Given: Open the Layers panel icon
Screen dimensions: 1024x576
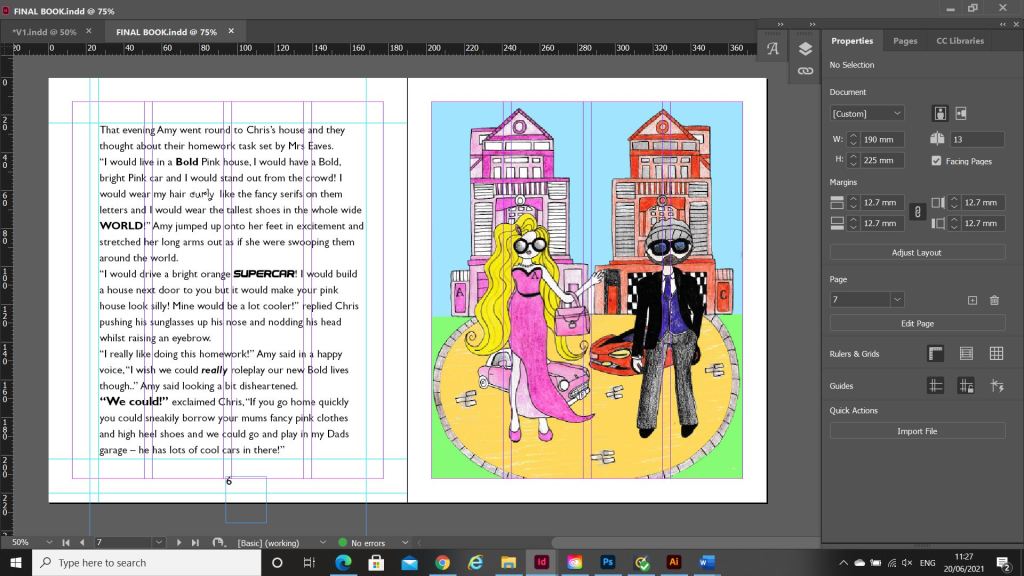Looking at the screenshot, I should coord(805,48).
